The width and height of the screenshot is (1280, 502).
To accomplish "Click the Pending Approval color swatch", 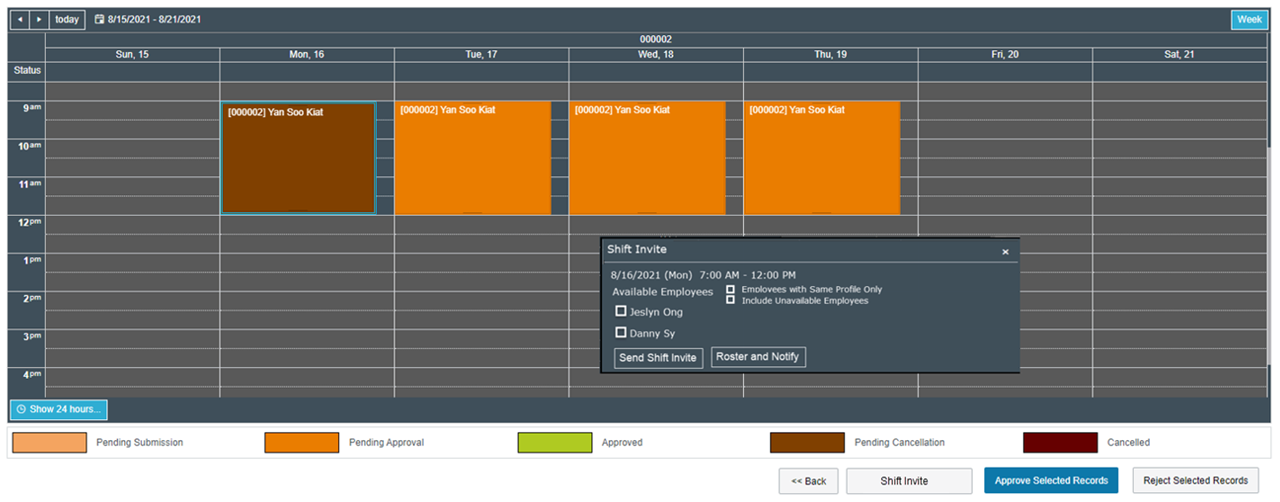I will (302, 442).
